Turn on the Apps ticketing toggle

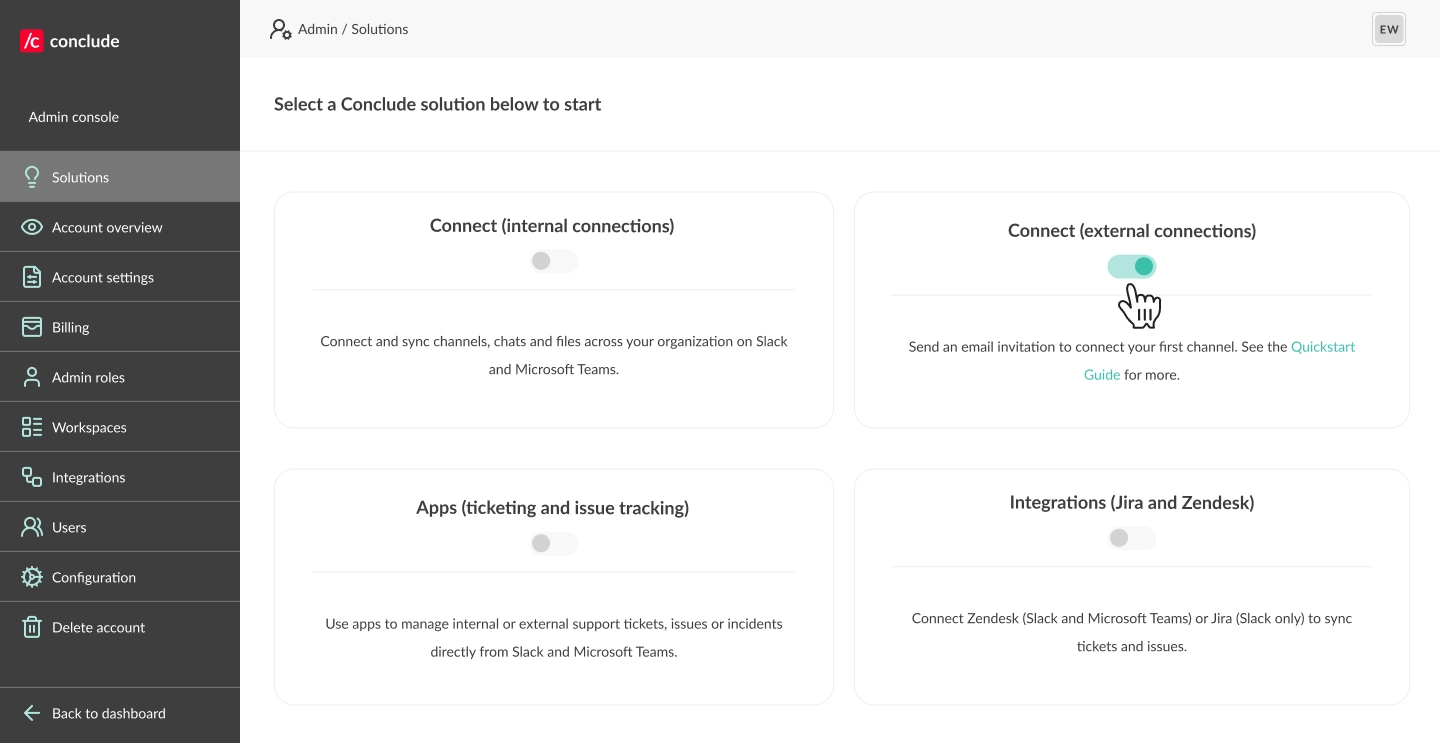pyautogui.click(x=554, y=543)
